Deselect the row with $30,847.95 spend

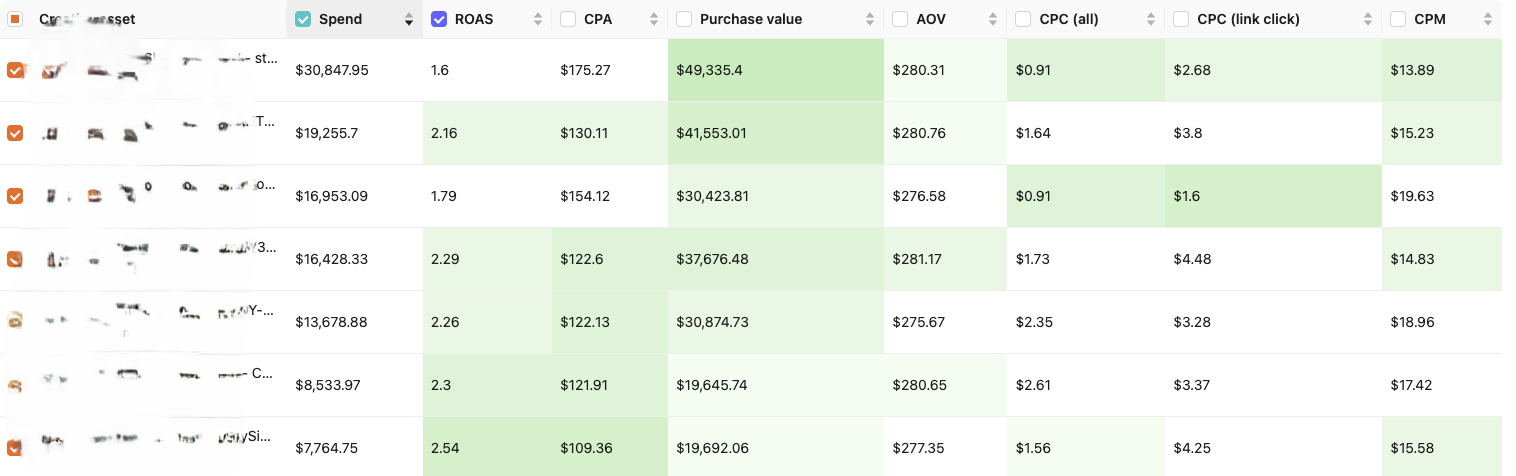15,70
